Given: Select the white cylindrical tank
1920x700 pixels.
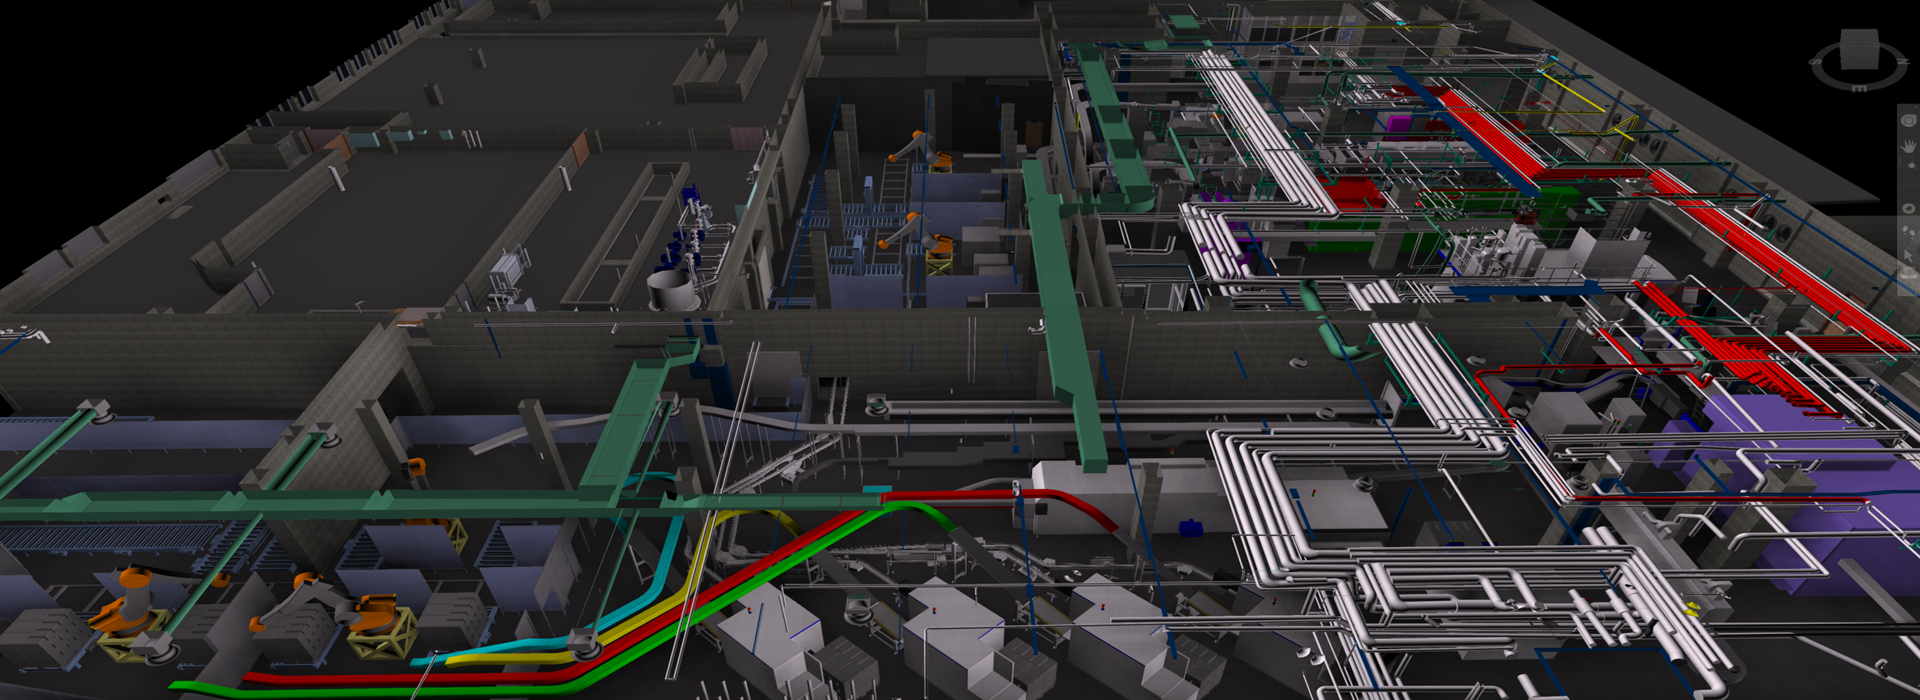Looking at the screenshot, I should pyautogui.click(x=668, y=290).
